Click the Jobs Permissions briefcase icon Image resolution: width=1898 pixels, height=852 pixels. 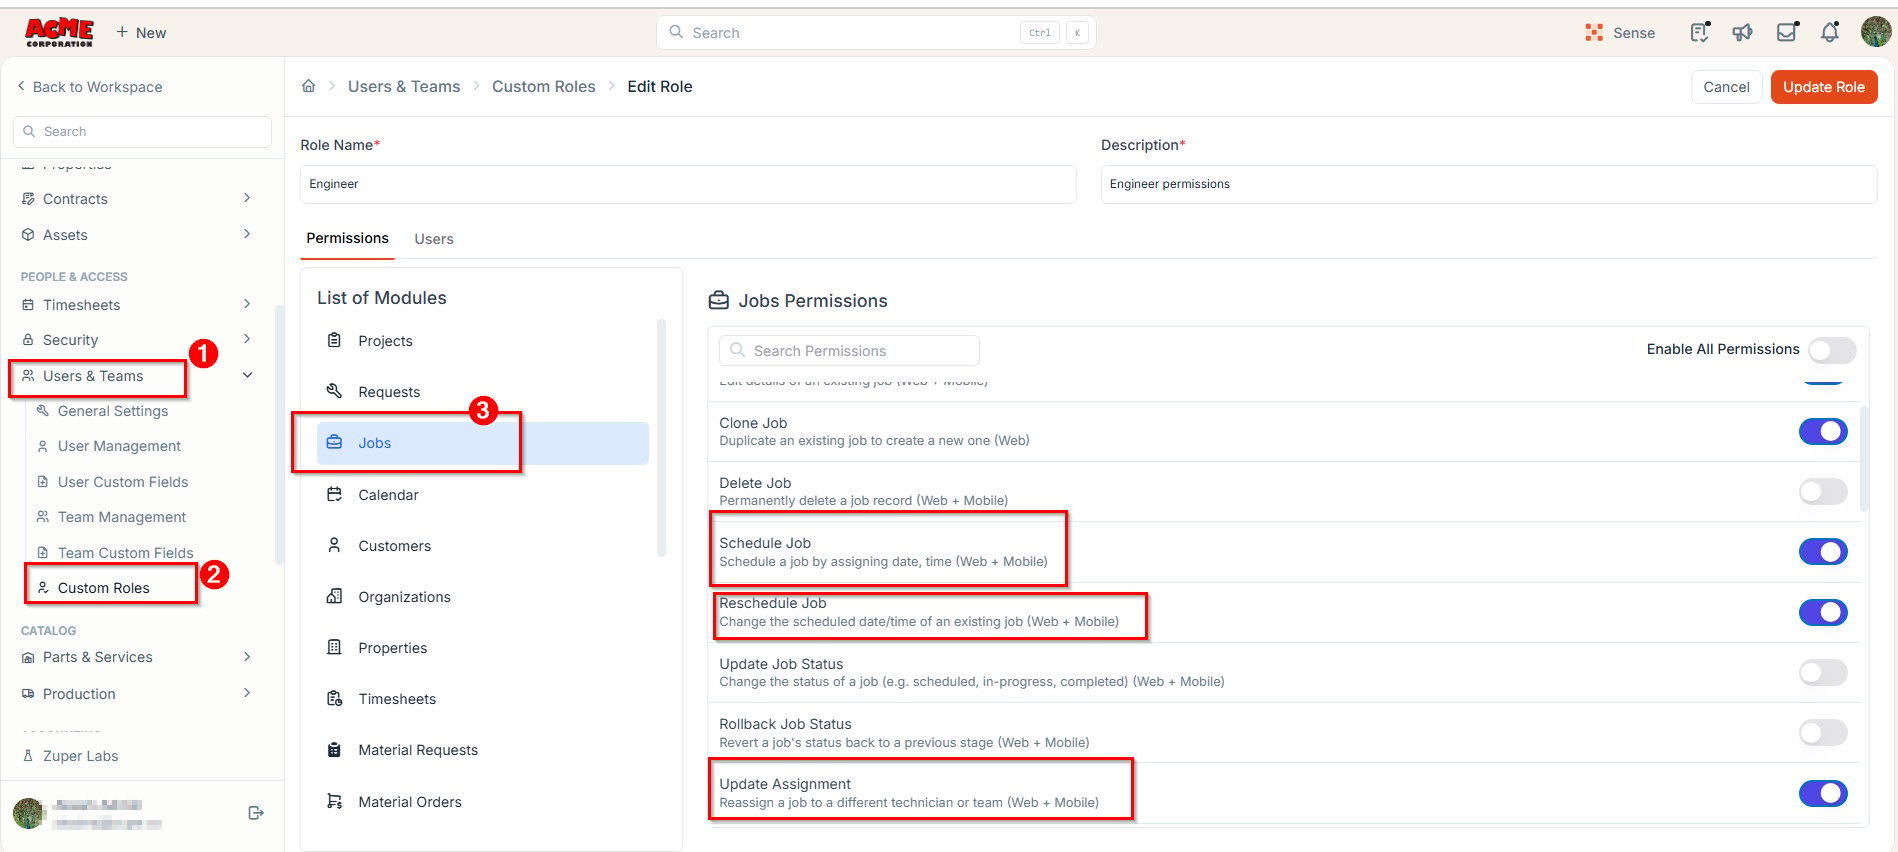719,300
